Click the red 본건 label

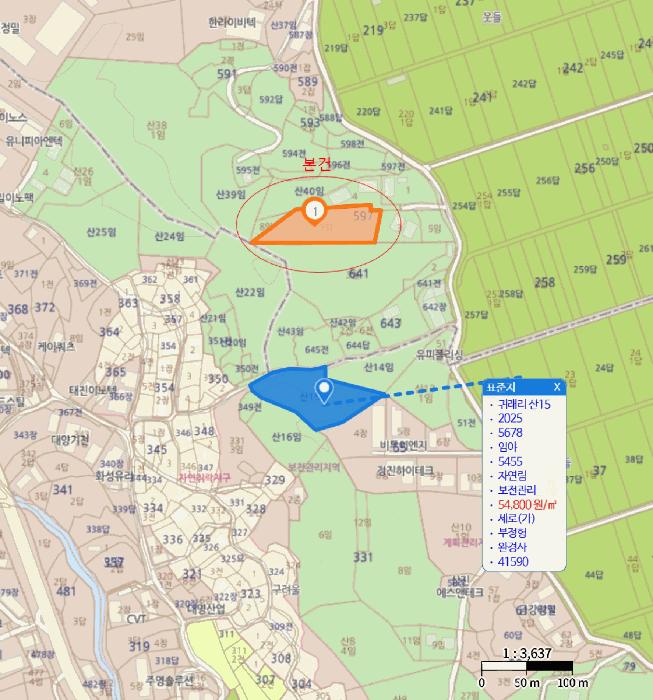click(316, 164)
